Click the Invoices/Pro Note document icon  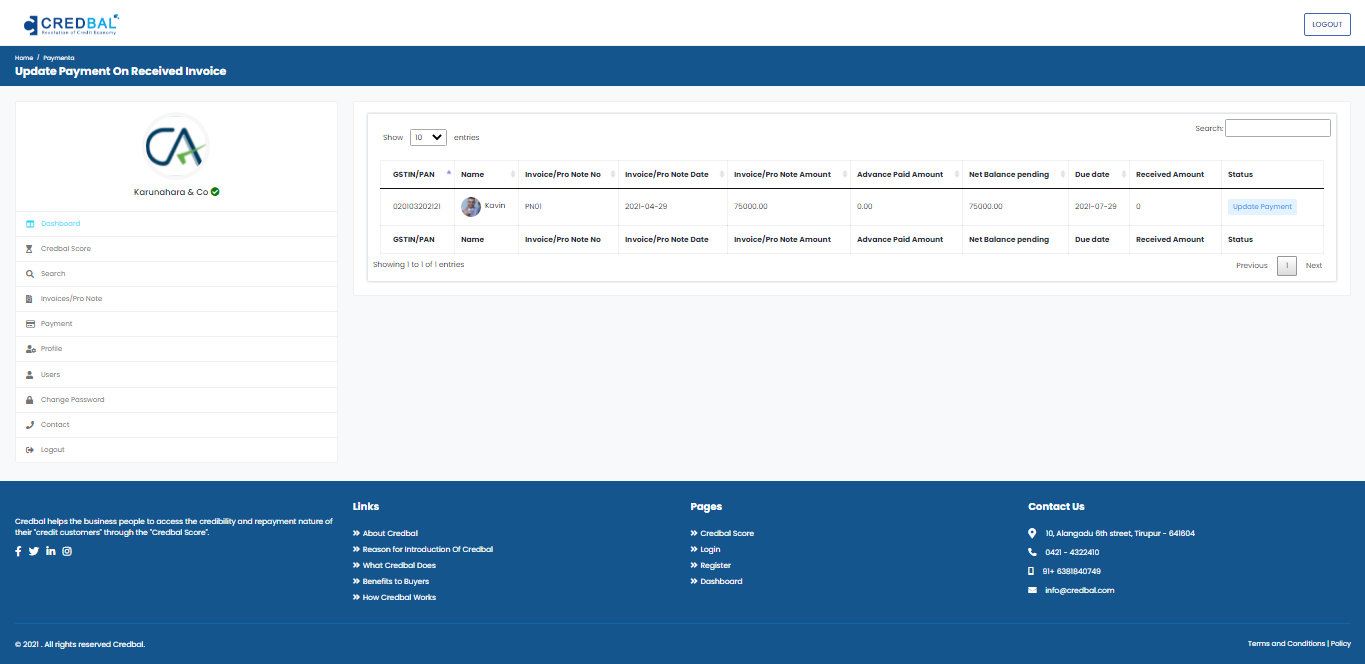coord(30,299)
